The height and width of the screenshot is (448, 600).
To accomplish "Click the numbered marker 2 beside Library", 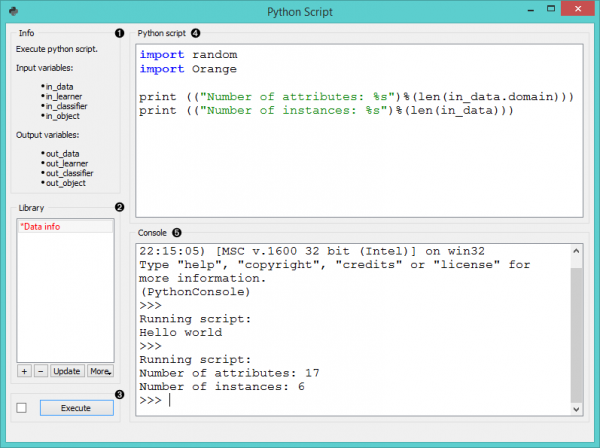I will [x=119, y=207].
